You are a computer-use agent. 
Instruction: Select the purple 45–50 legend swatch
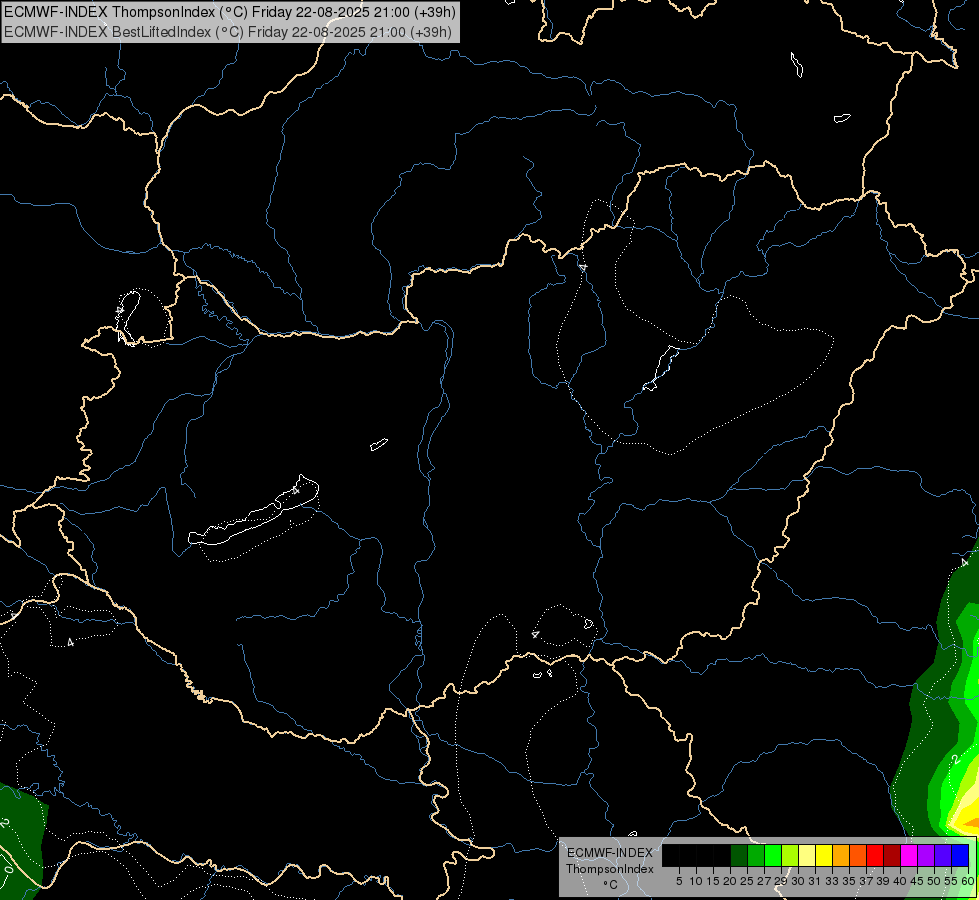click(926, 855)
